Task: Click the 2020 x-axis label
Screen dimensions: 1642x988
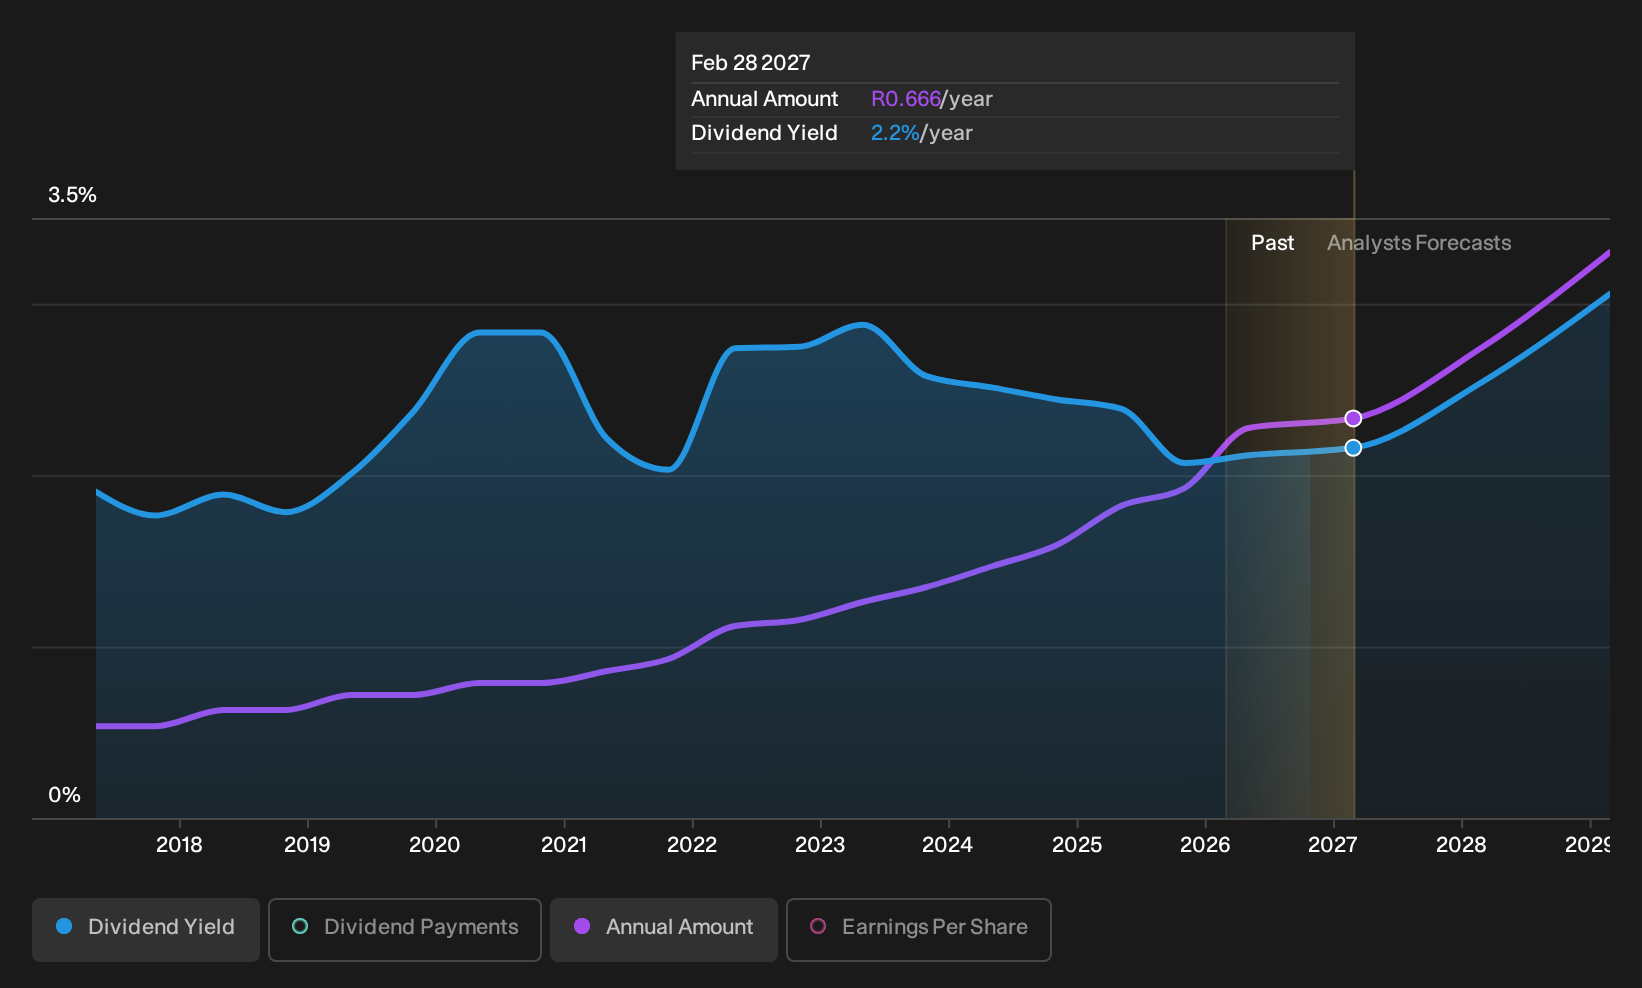Action: click(x=434, y=845)
